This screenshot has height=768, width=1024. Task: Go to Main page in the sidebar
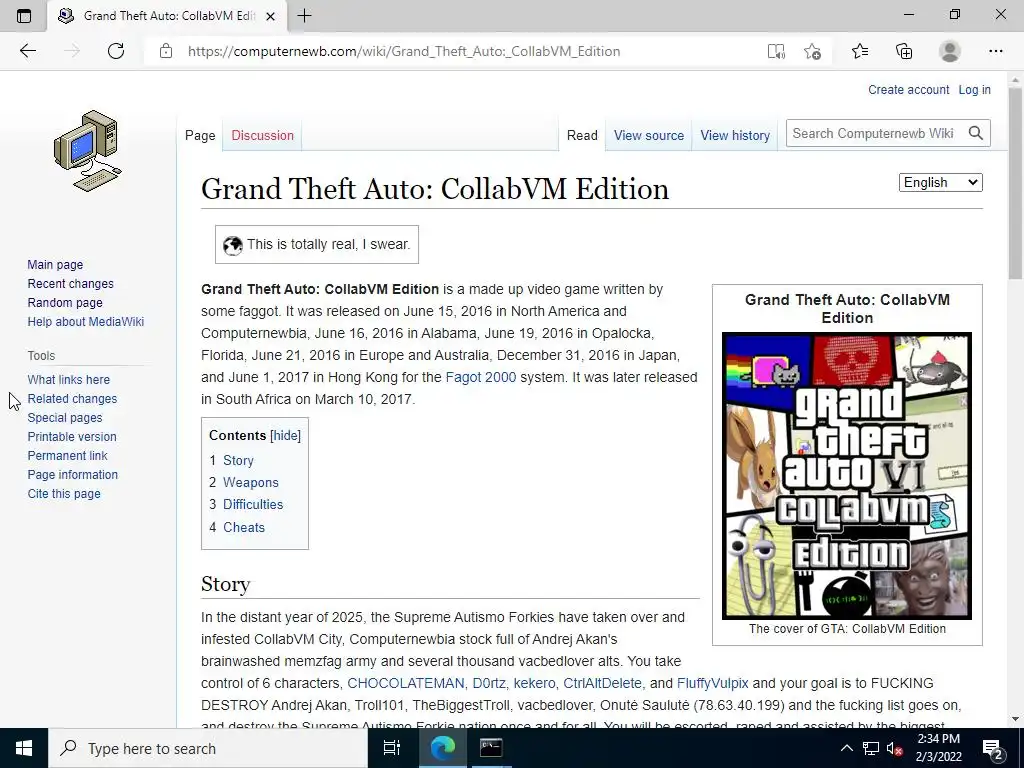[55, 264]
